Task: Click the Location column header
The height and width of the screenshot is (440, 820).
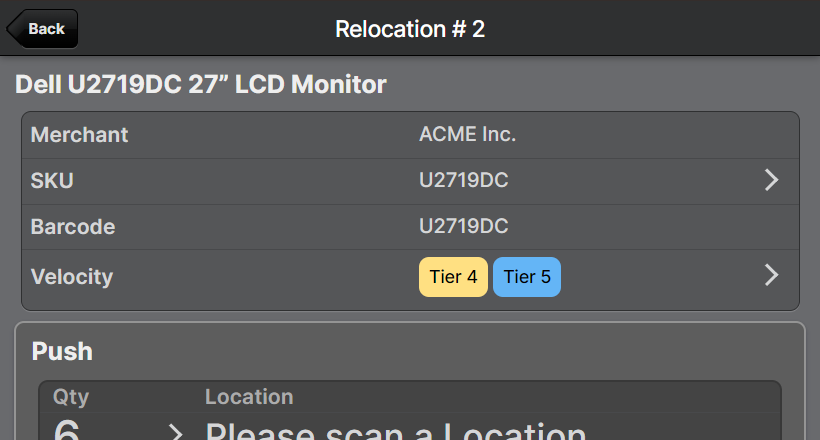Action: pyautogui.click(x=249, y=397)
